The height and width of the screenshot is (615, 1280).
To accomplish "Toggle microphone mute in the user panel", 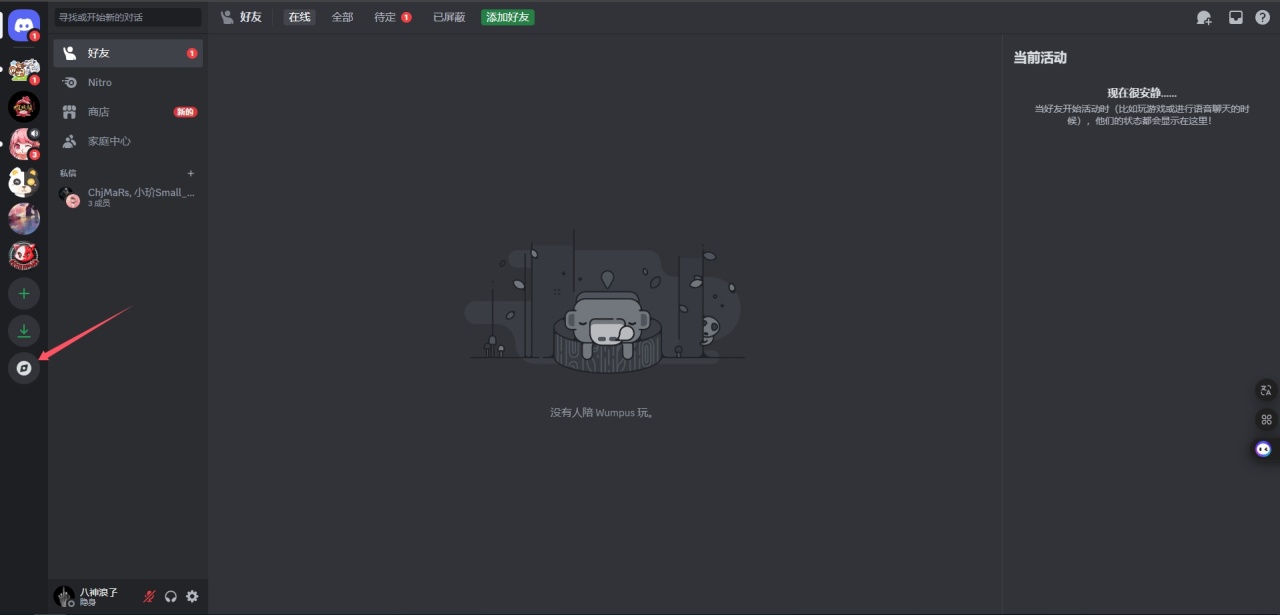I will (149, 596).
